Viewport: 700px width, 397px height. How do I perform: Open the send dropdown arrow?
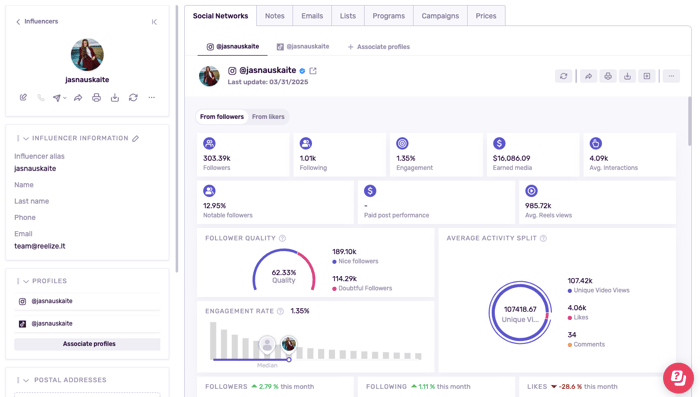click(x=65, y=98)
